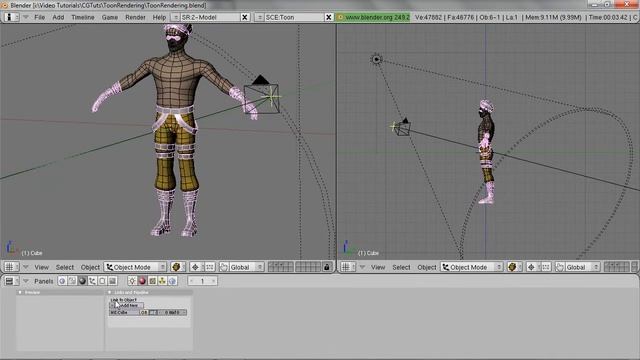Screen dimensions: 640x360
Task: Open right viewport Object menu
Action: click(427, 267)
